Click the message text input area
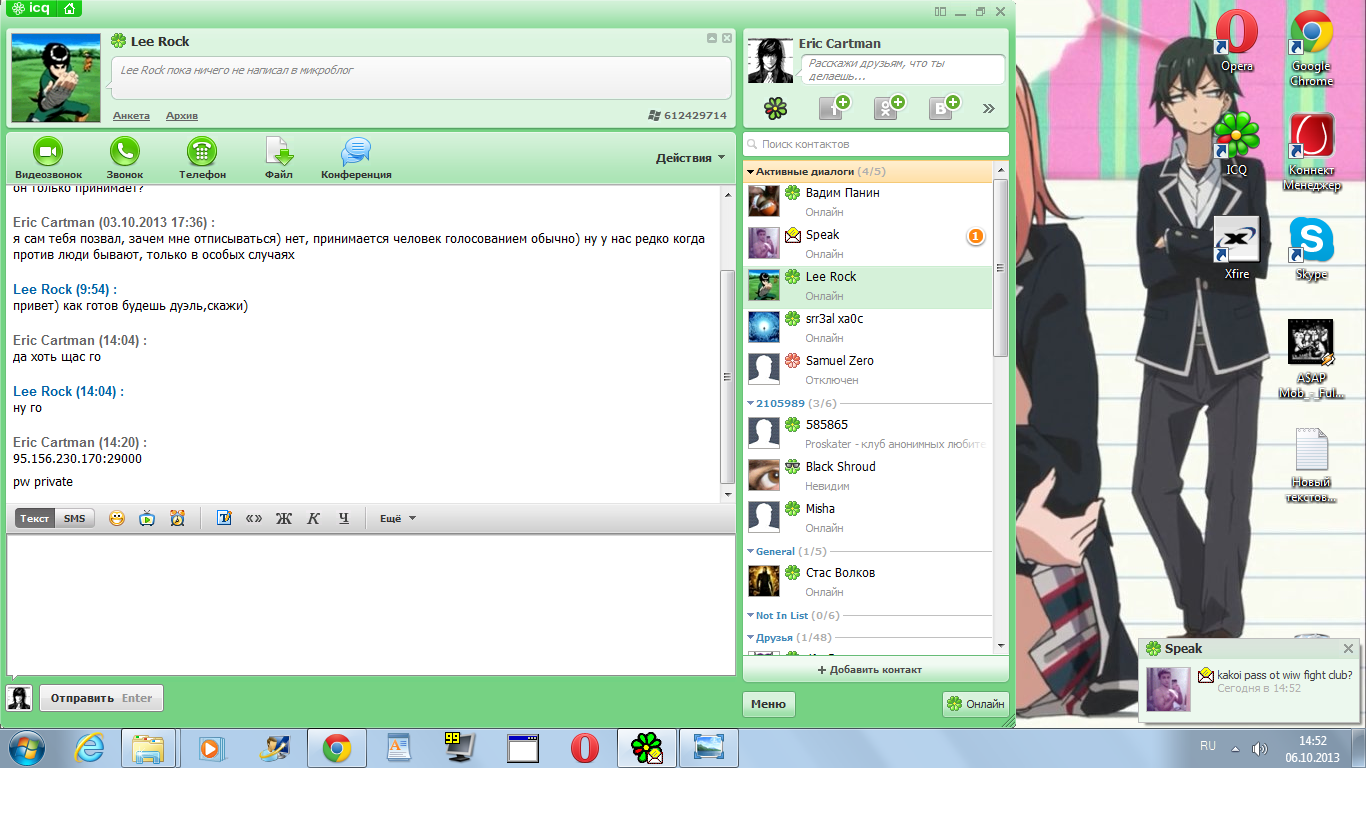Viewport: 1366px width, 819px height. click(x=371, y=605)
